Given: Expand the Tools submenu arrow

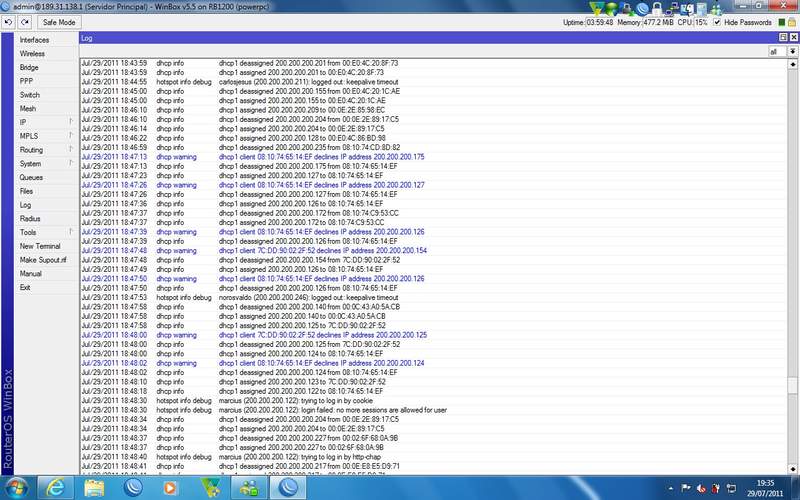Looking at the screenshot, I should 71,232.
